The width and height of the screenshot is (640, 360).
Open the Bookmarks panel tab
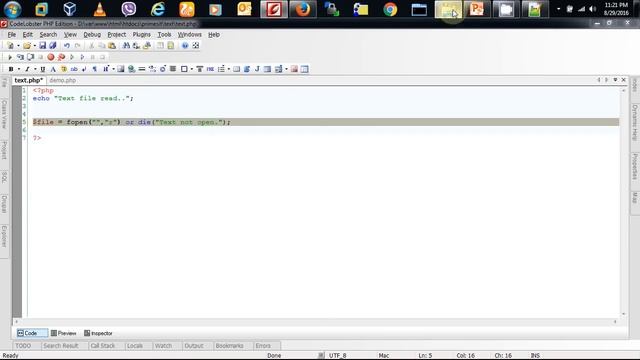[x=229, y=346]
